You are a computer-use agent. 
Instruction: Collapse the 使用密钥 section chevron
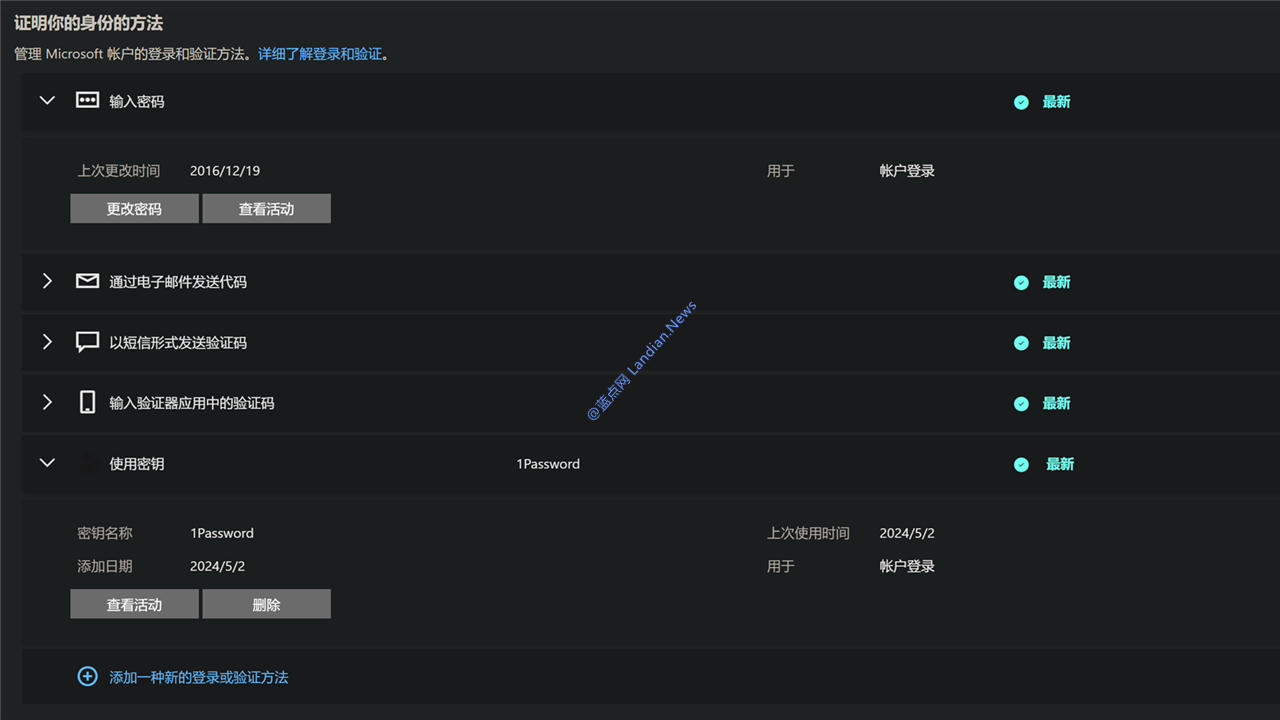click(x=47, y=462)
